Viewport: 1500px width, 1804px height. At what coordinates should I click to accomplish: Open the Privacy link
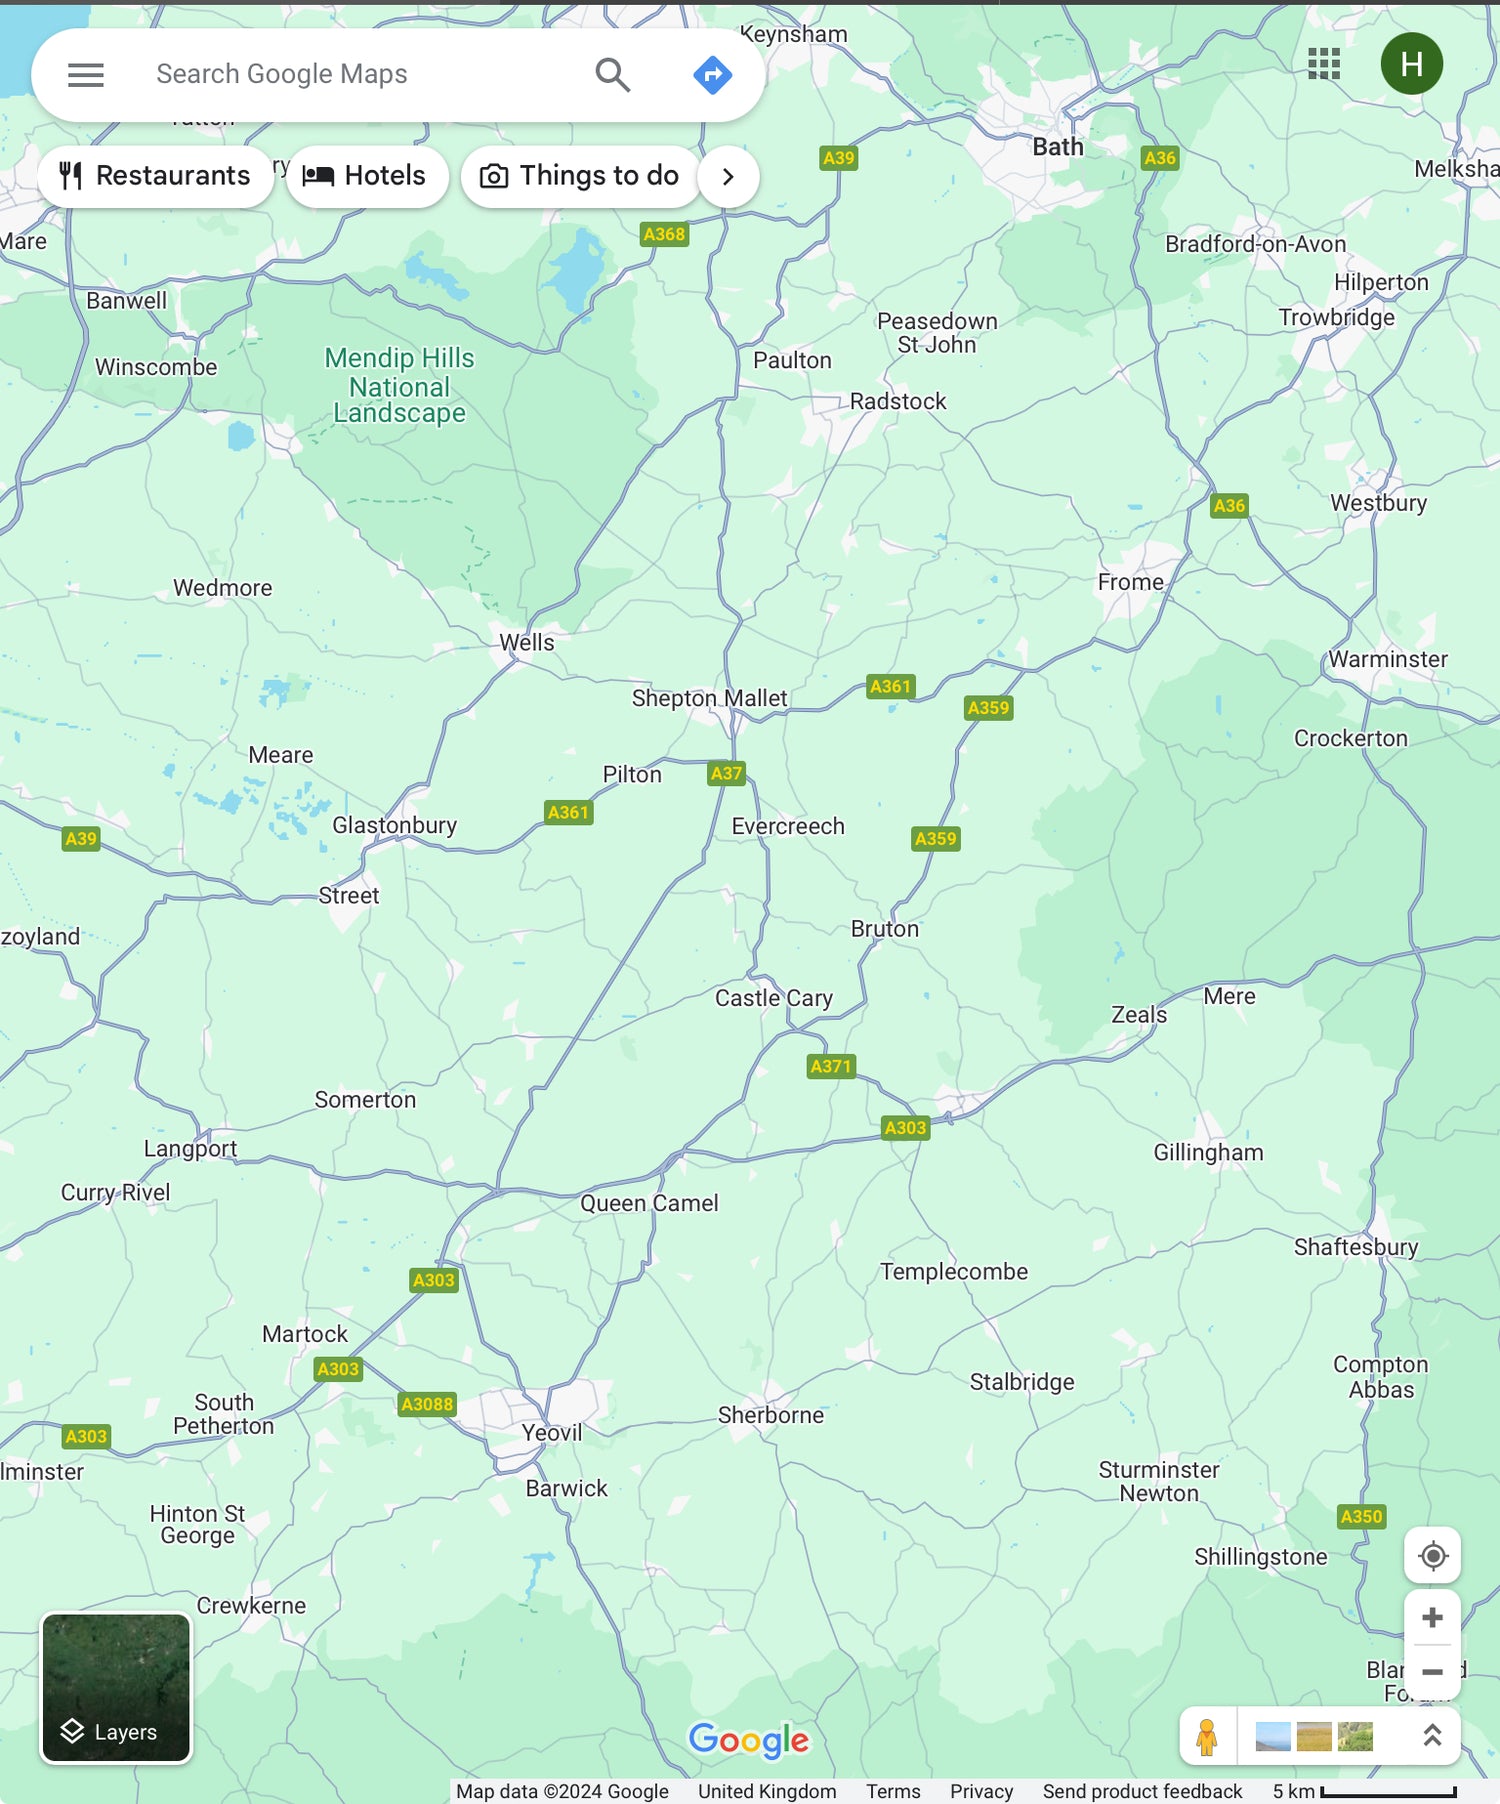(981, 1791)
